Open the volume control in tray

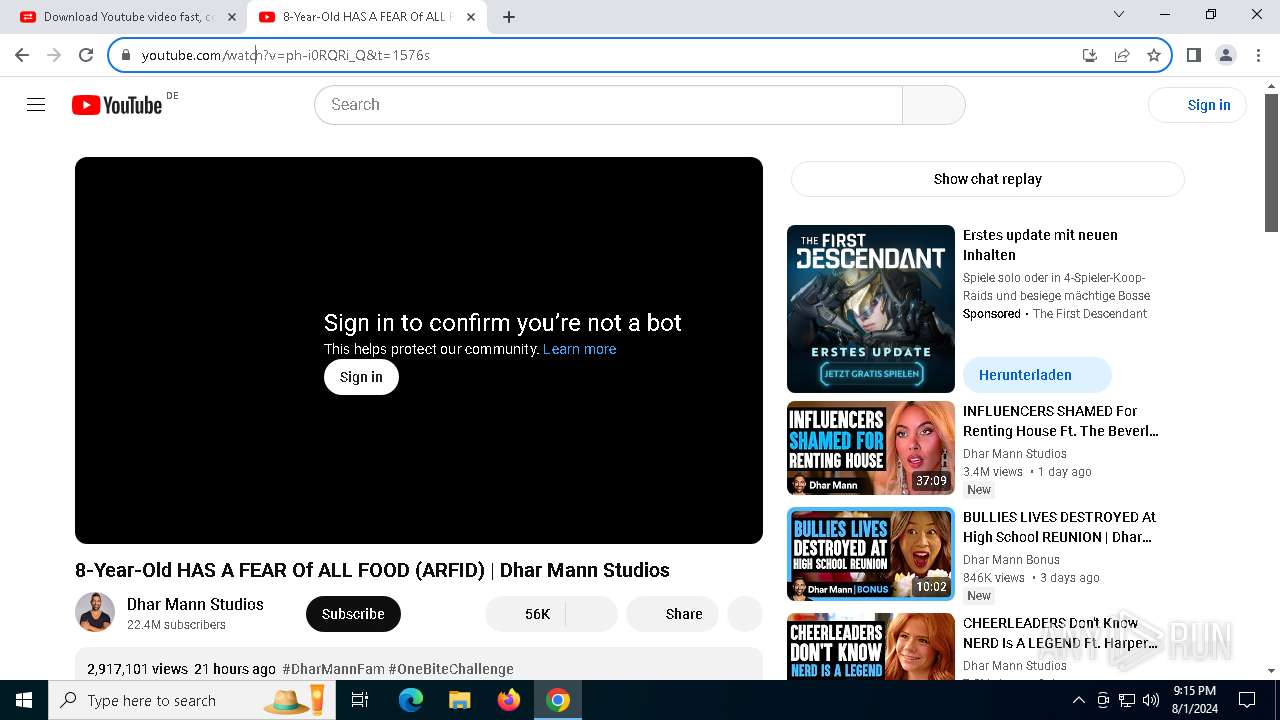(1151, 700)
